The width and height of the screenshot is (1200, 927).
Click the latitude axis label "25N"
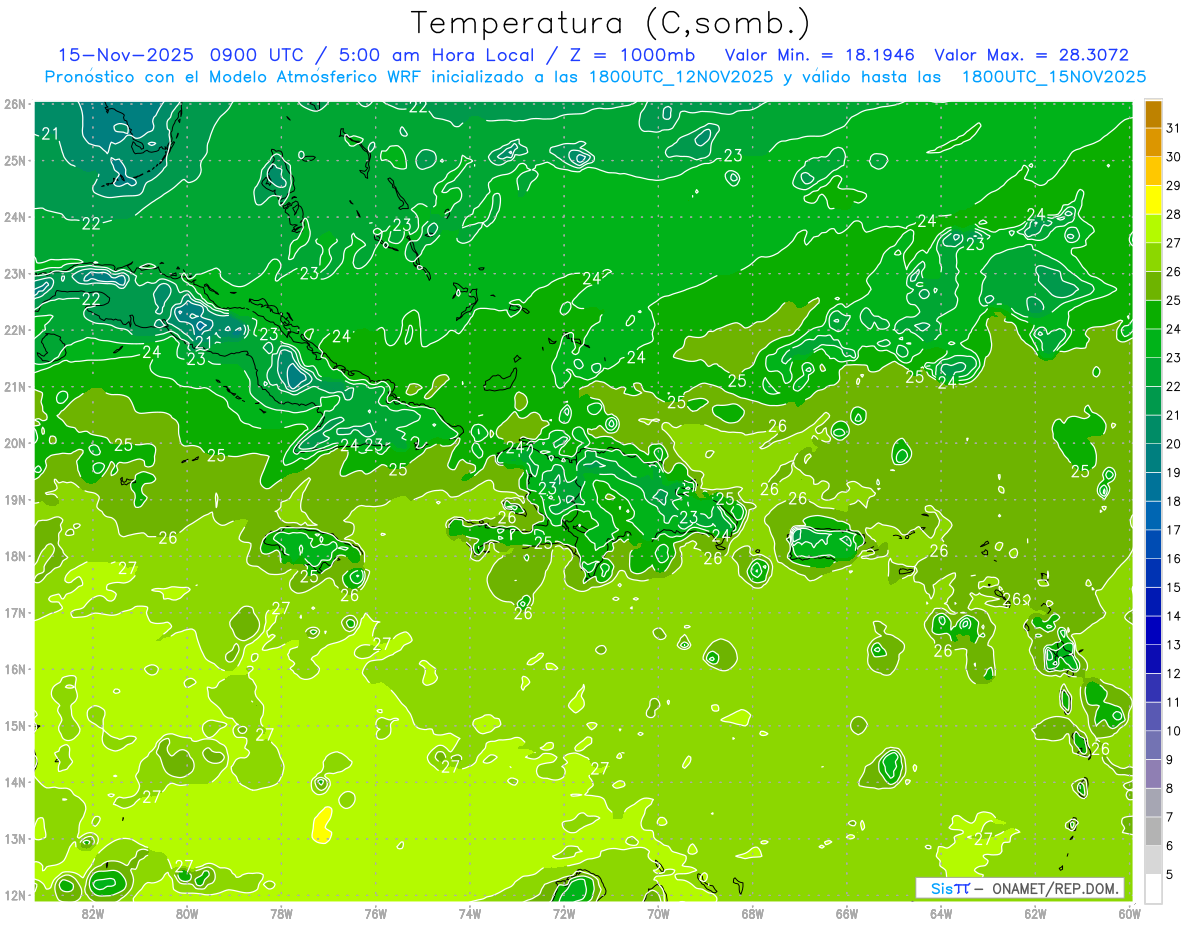15,161
